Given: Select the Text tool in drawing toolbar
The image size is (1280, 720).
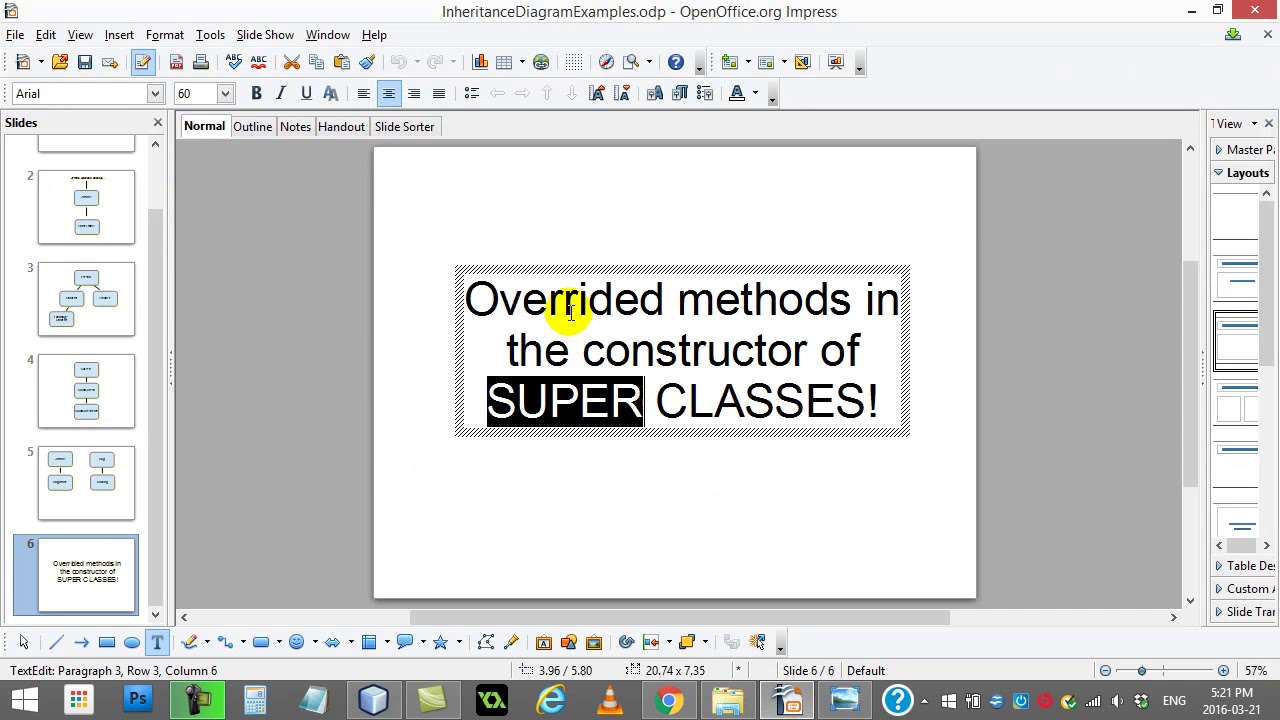Looking at the screenshot, I should [x=157, y=642].
